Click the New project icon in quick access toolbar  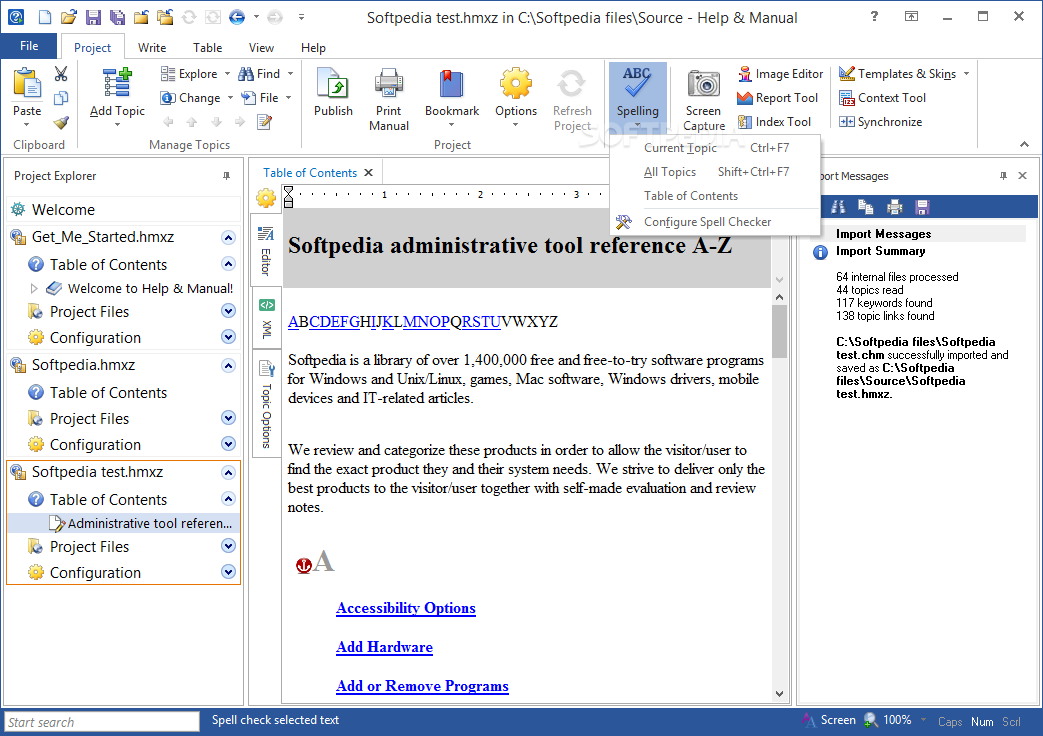coord(45,17)
